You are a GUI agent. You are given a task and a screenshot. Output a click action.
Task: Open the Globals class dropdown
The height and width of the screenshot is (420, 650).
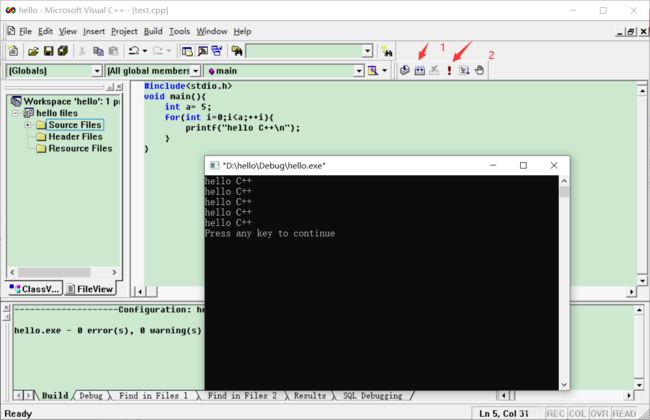coord(97,71)
